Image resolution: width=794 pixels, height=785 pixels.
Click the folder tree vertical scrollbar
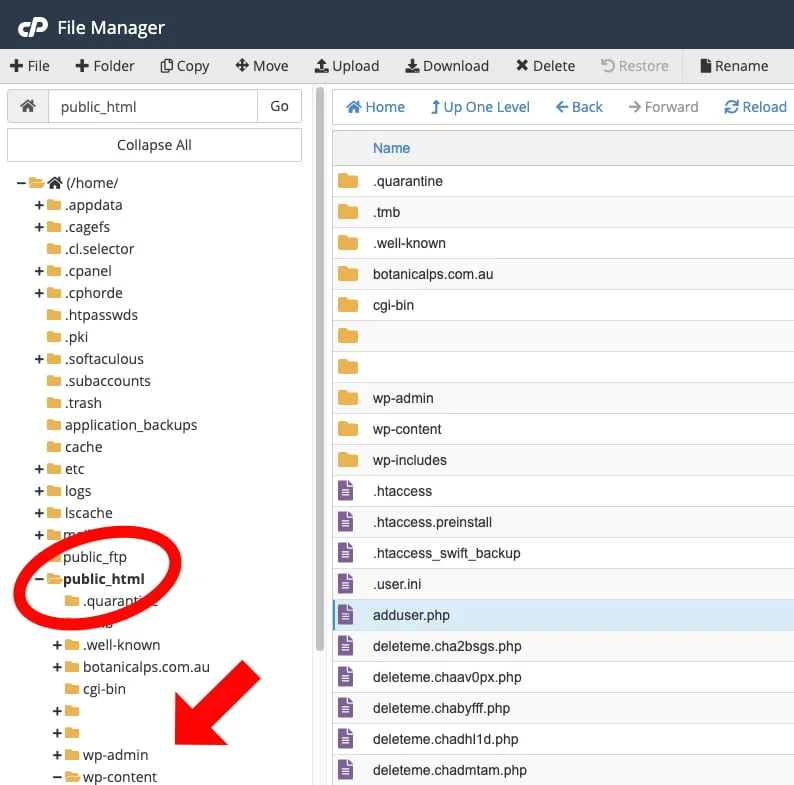click(x=320, y=369)
